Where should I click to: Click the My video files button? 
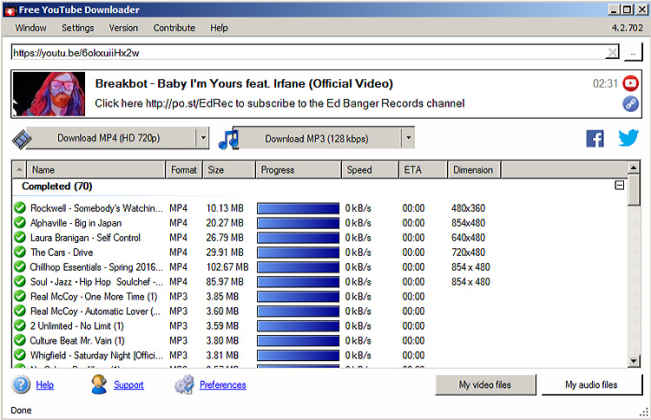click(x=485, y=385)
